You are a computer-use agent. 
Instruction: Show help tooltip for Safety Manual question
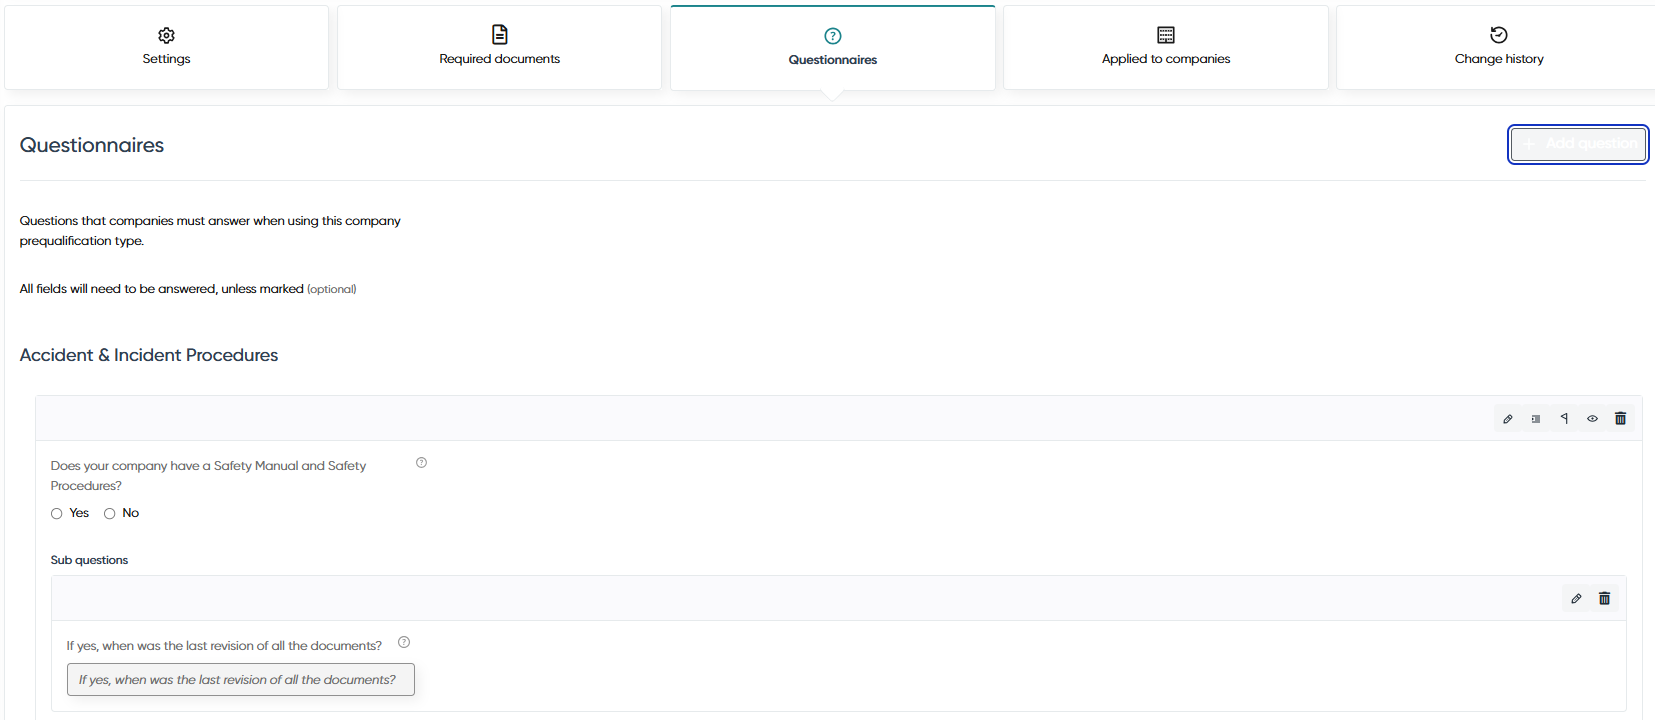click(421, 463)
